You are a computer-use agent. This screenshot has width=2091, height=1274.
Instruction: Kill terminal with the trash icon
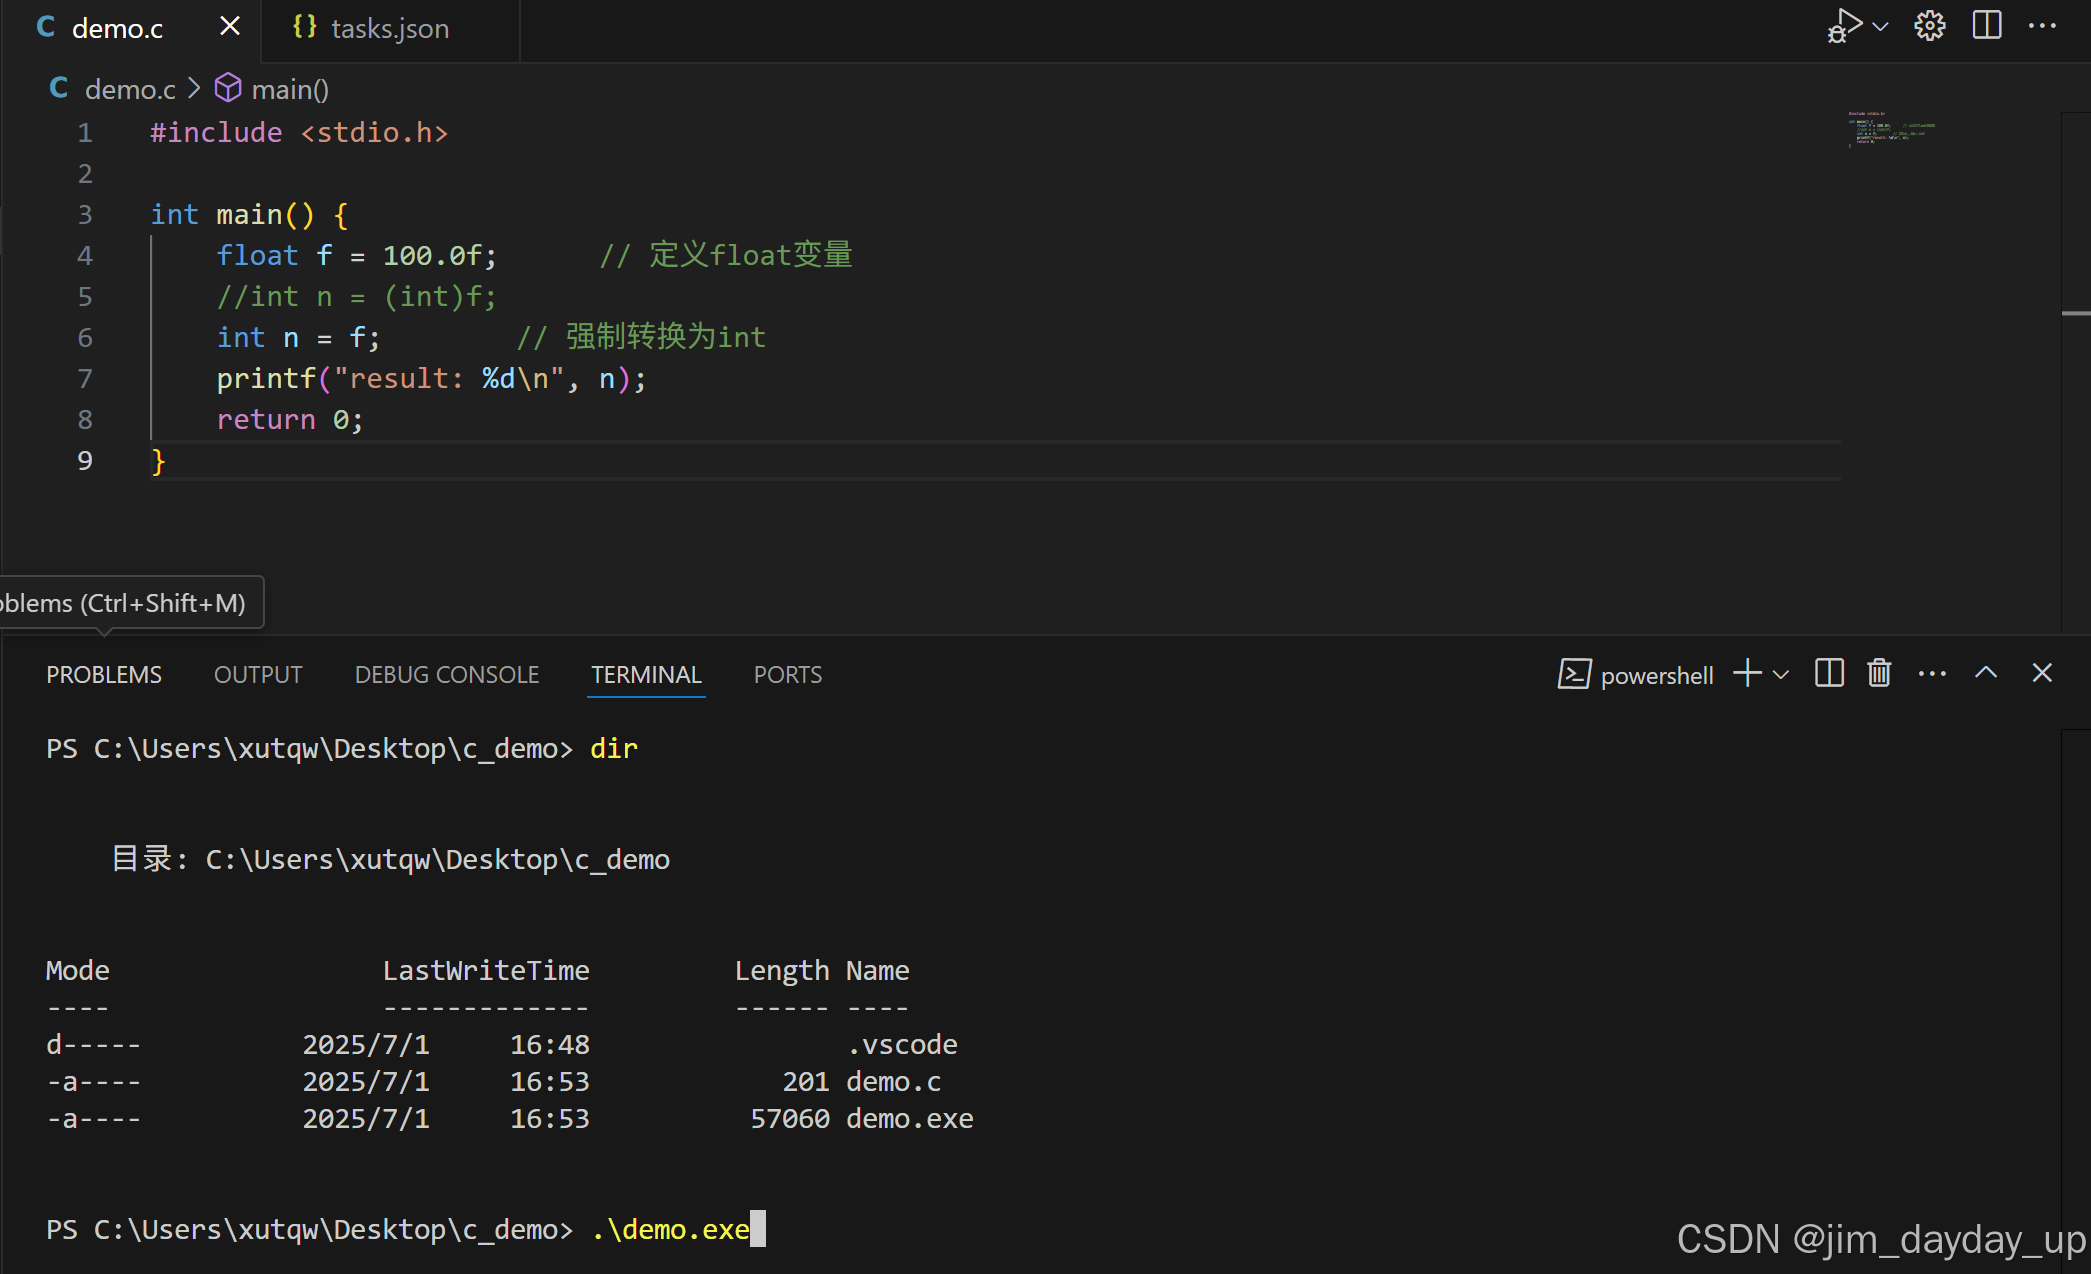pos(1879,674)
